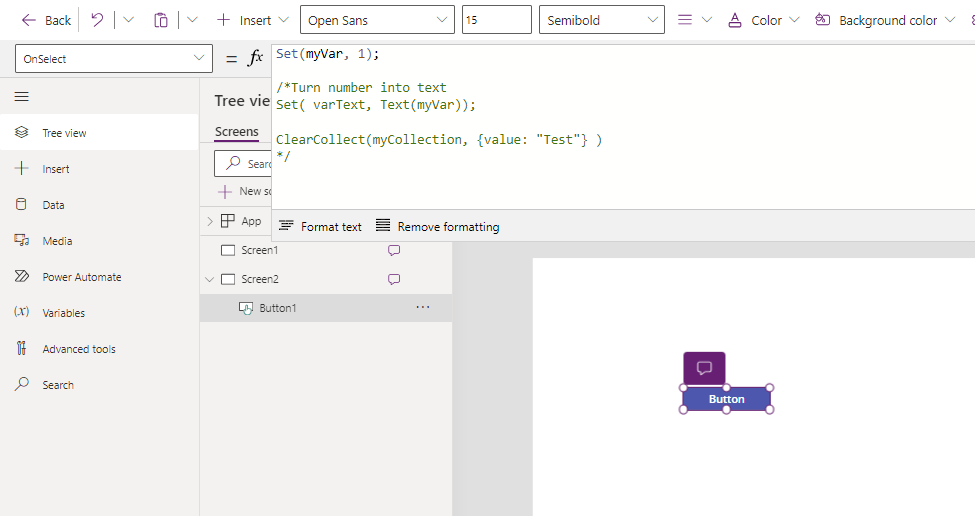
Task: Collapse the Screen2 node chevron
Action: pyautogui.click(x=210, y=279)
